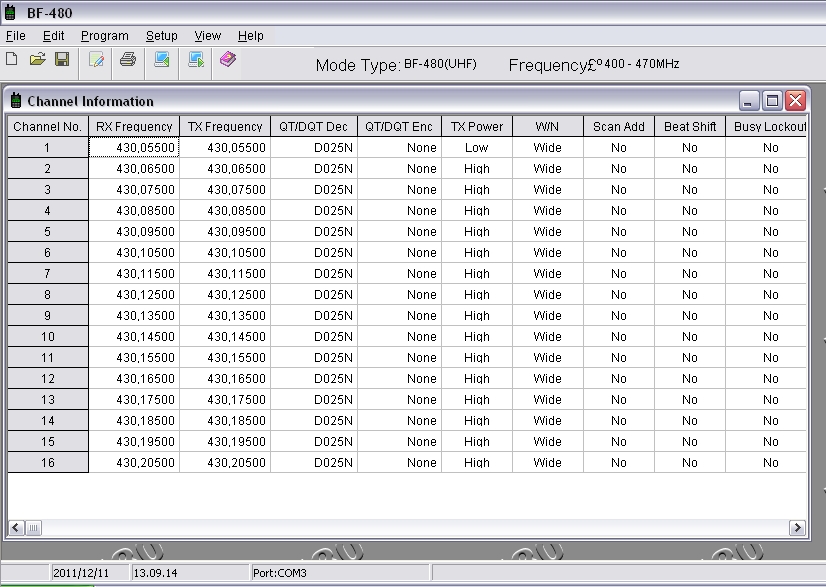Open the Help menu
The height and width of the screenshot is (587, 826).
[x=250, y=36]
